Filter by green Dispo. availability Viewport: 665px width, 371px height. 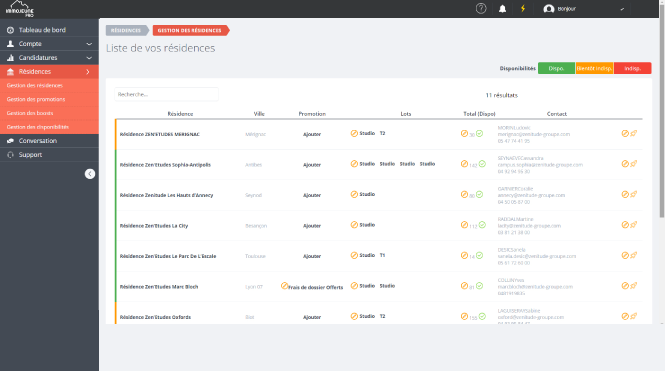click(x=556, y=68)
